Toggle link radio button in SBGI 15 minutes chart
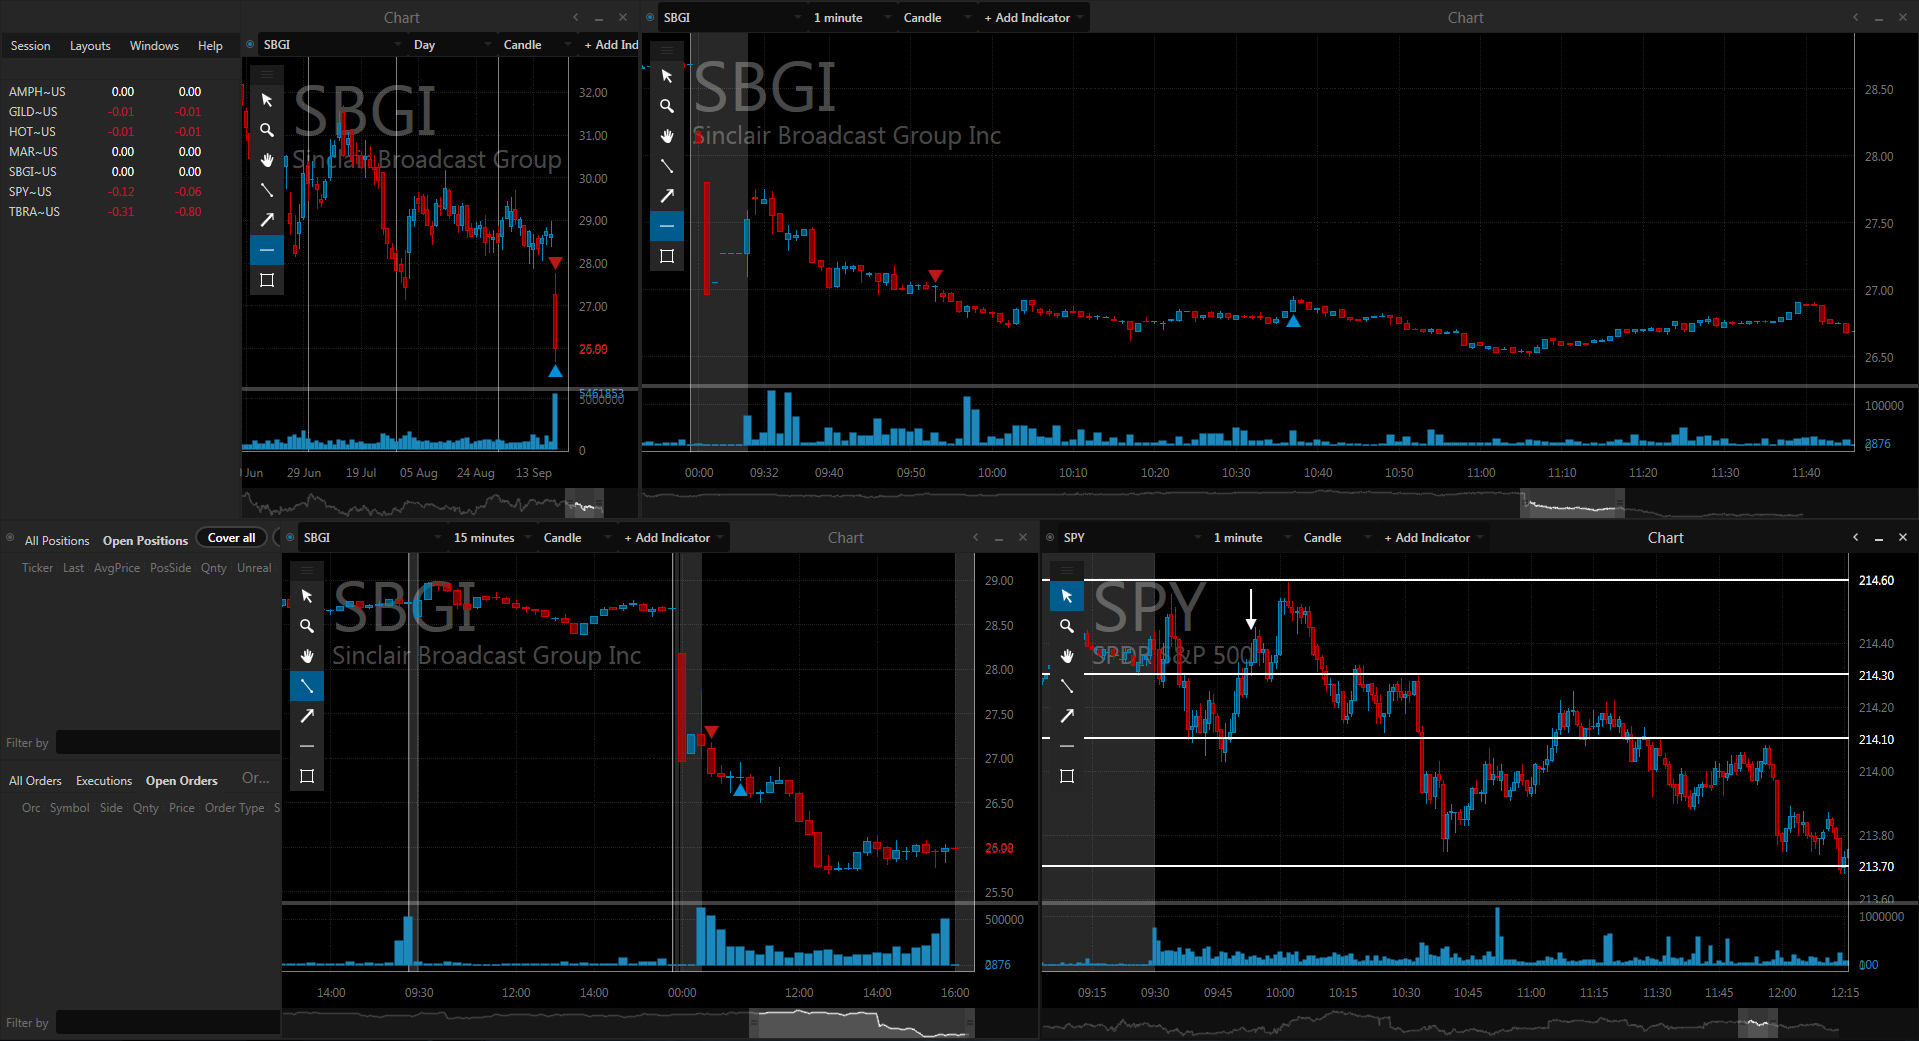The width and height of the screenshot is (1919, 1041). click(290, 537)
